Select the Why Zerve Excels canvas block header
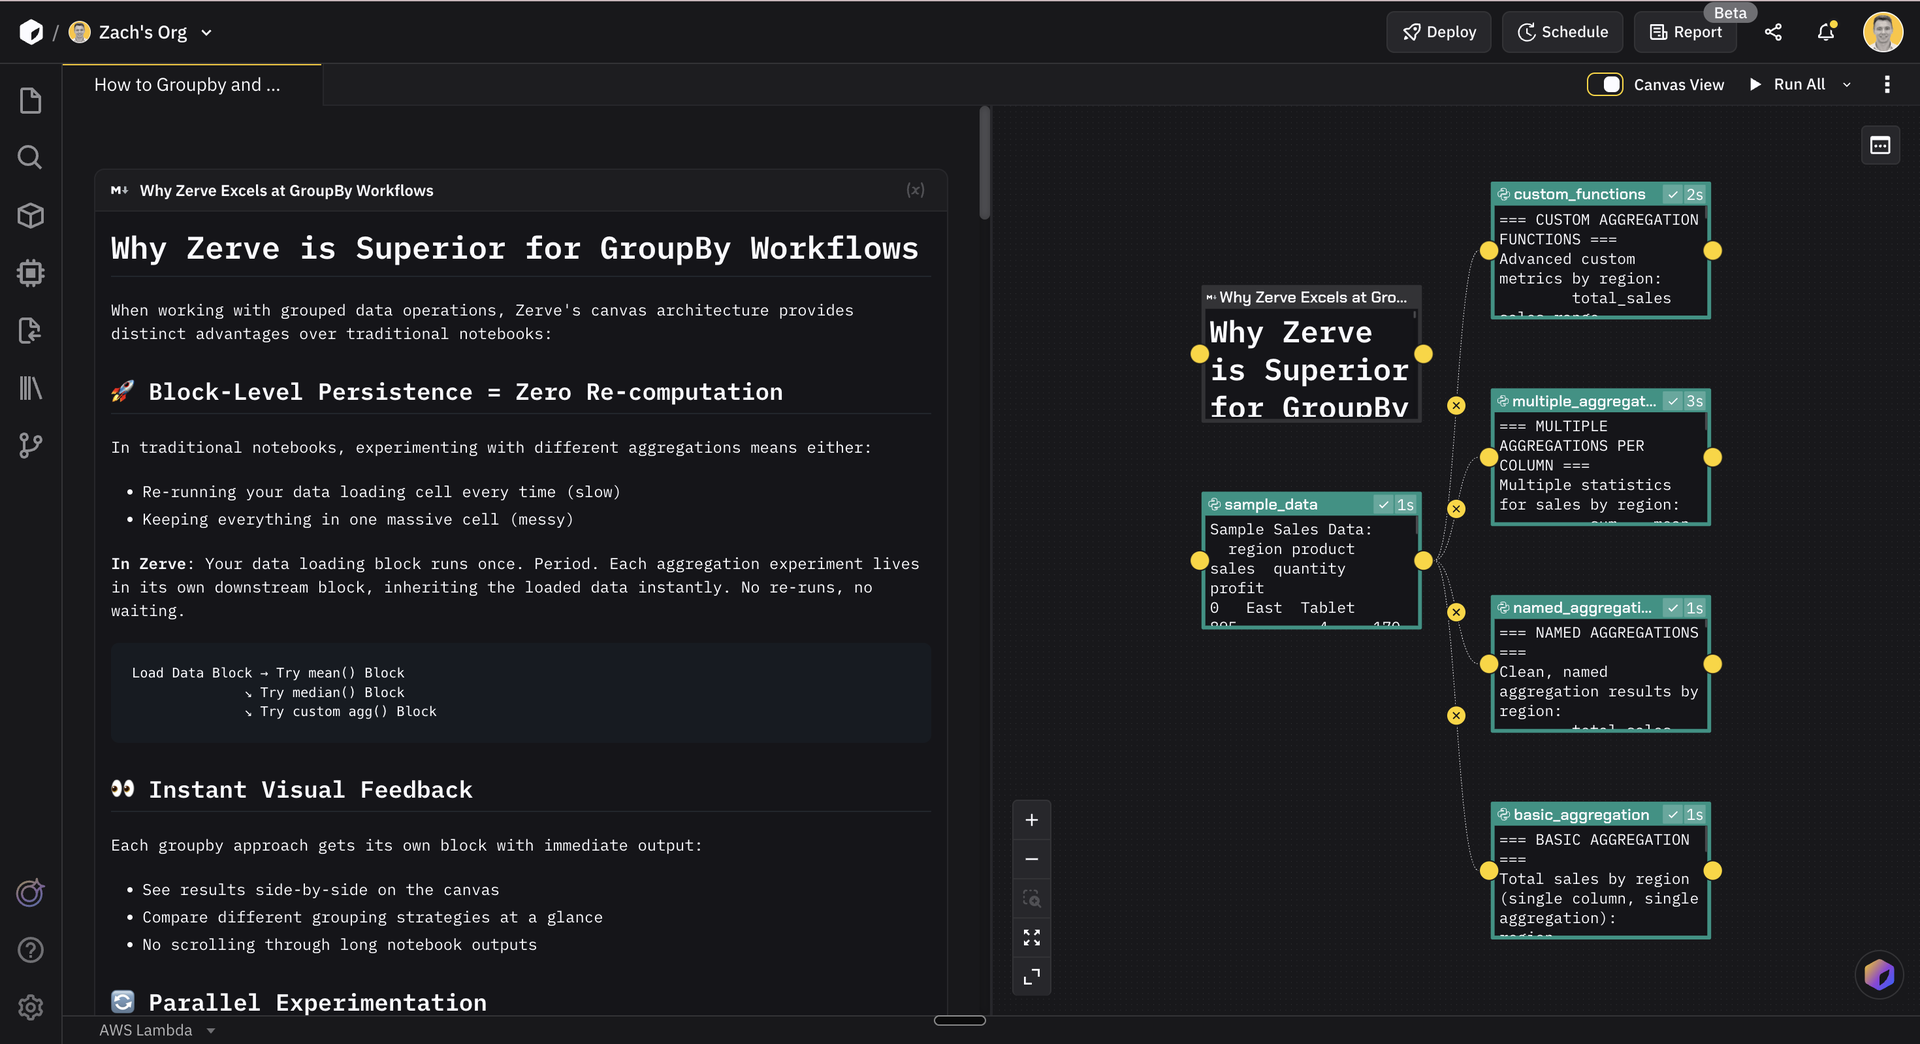This screenshot has height=1044, width=1920. [x=1311, y=297]
